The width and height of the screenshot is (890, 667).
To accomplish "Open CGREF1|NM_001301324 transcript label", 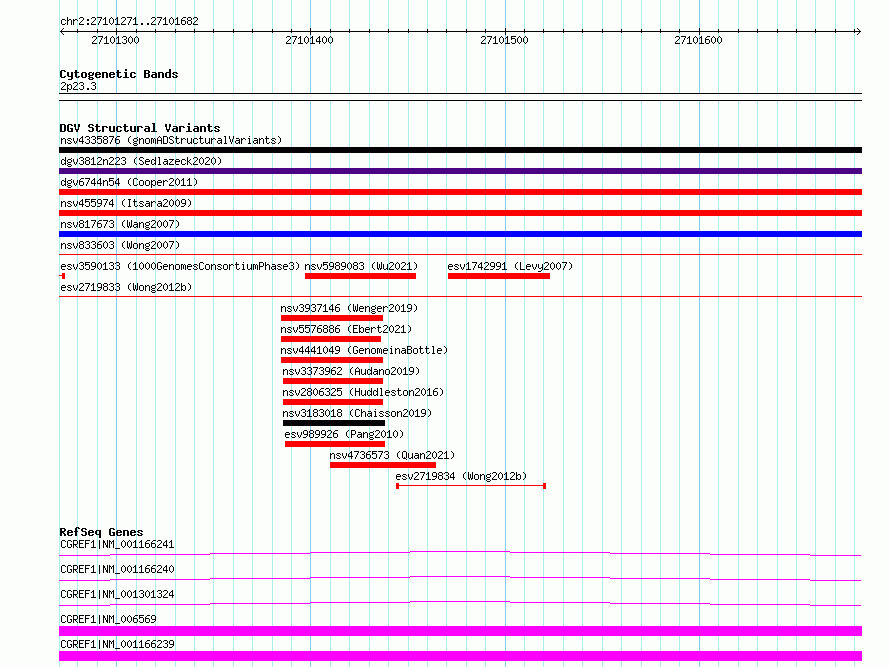I will (117, 594).
